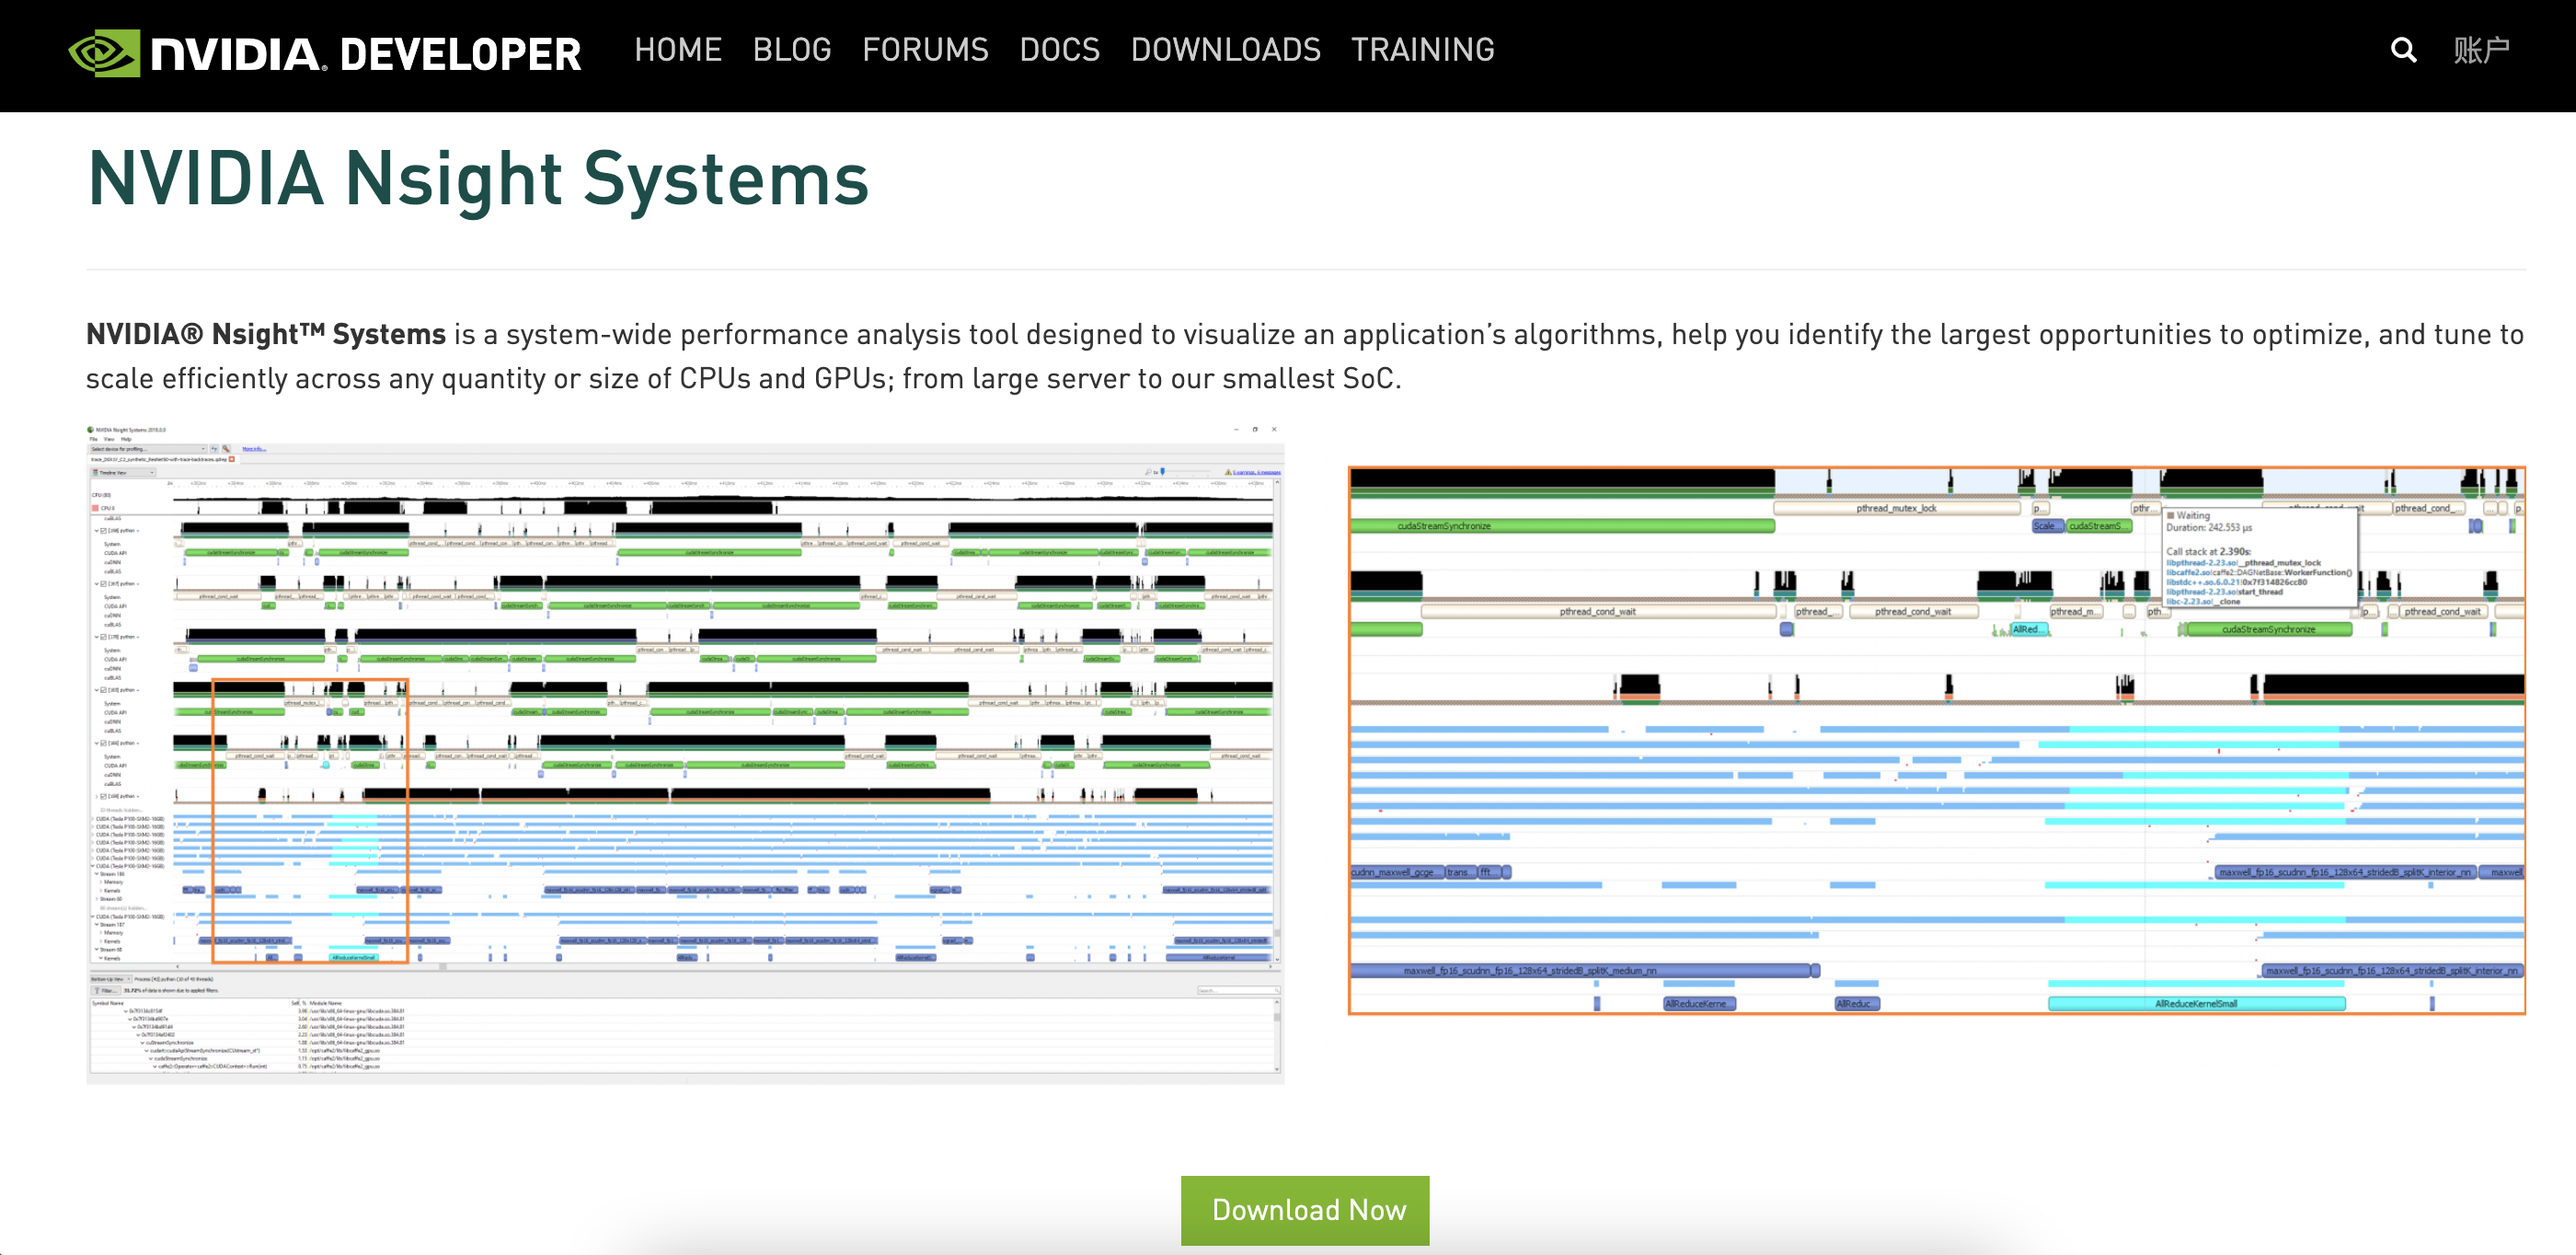Click the Nsight Systems application icon in titlebar

point(90,430)
